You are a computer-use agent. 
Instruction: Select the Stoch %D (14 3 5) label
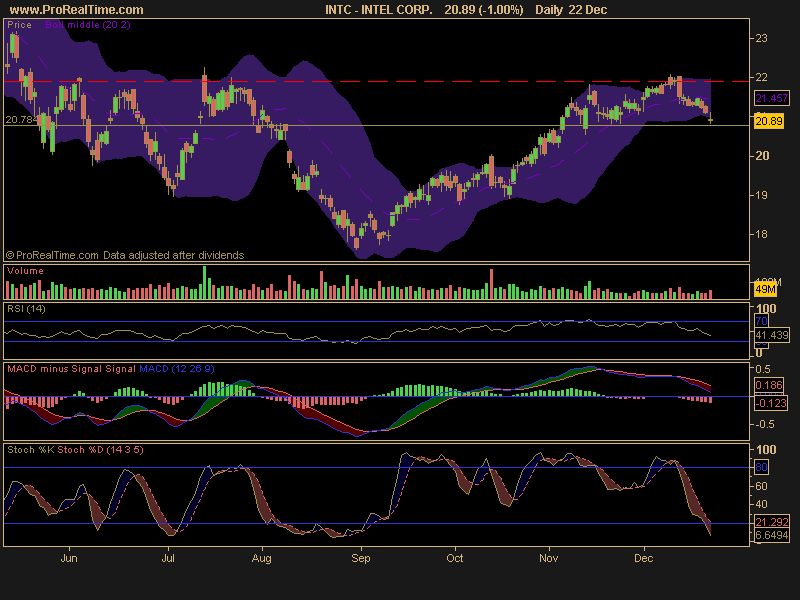(101, 449)
